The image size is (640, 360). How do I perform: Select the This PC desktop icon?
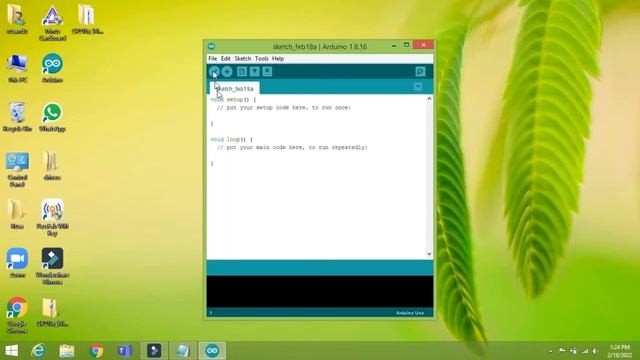17,68
